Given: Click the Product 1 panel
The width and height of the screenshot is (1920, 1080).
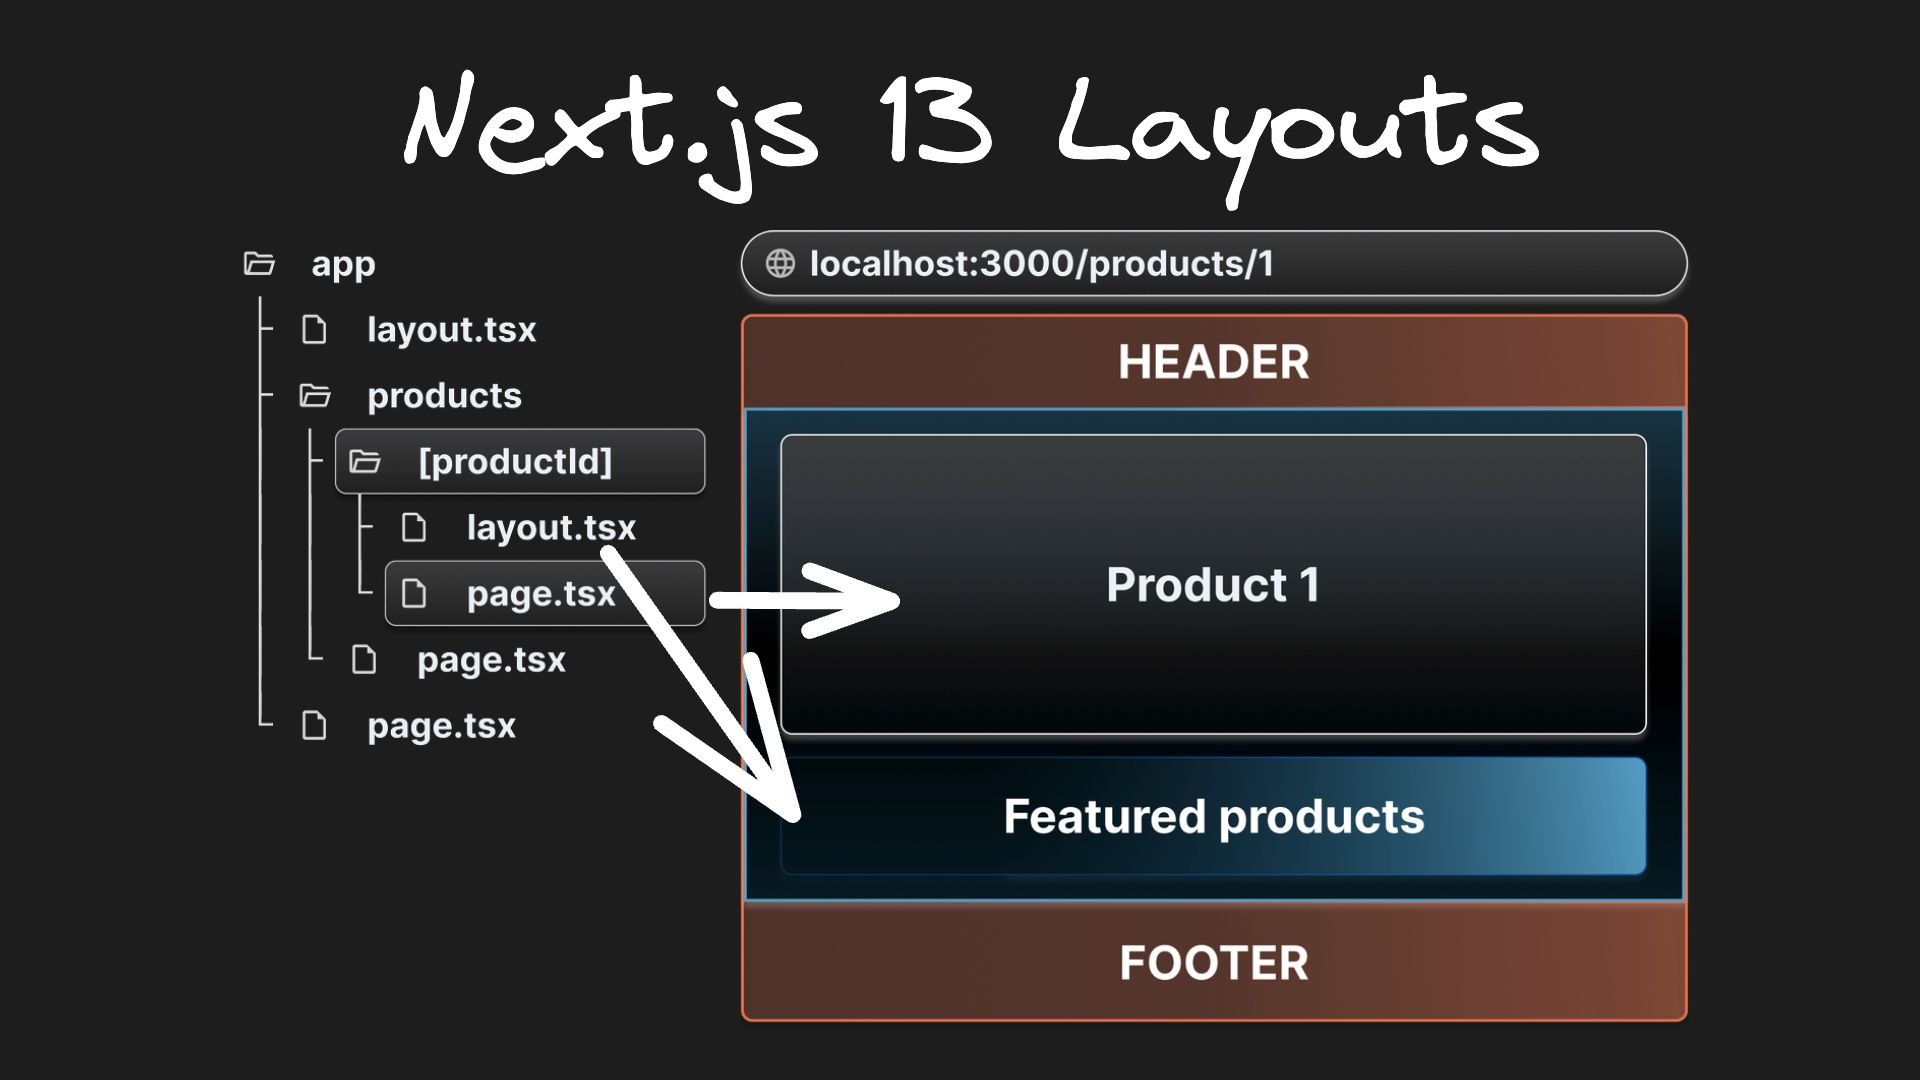Looking at the screenshot, I should click(x=1213, y=585).
